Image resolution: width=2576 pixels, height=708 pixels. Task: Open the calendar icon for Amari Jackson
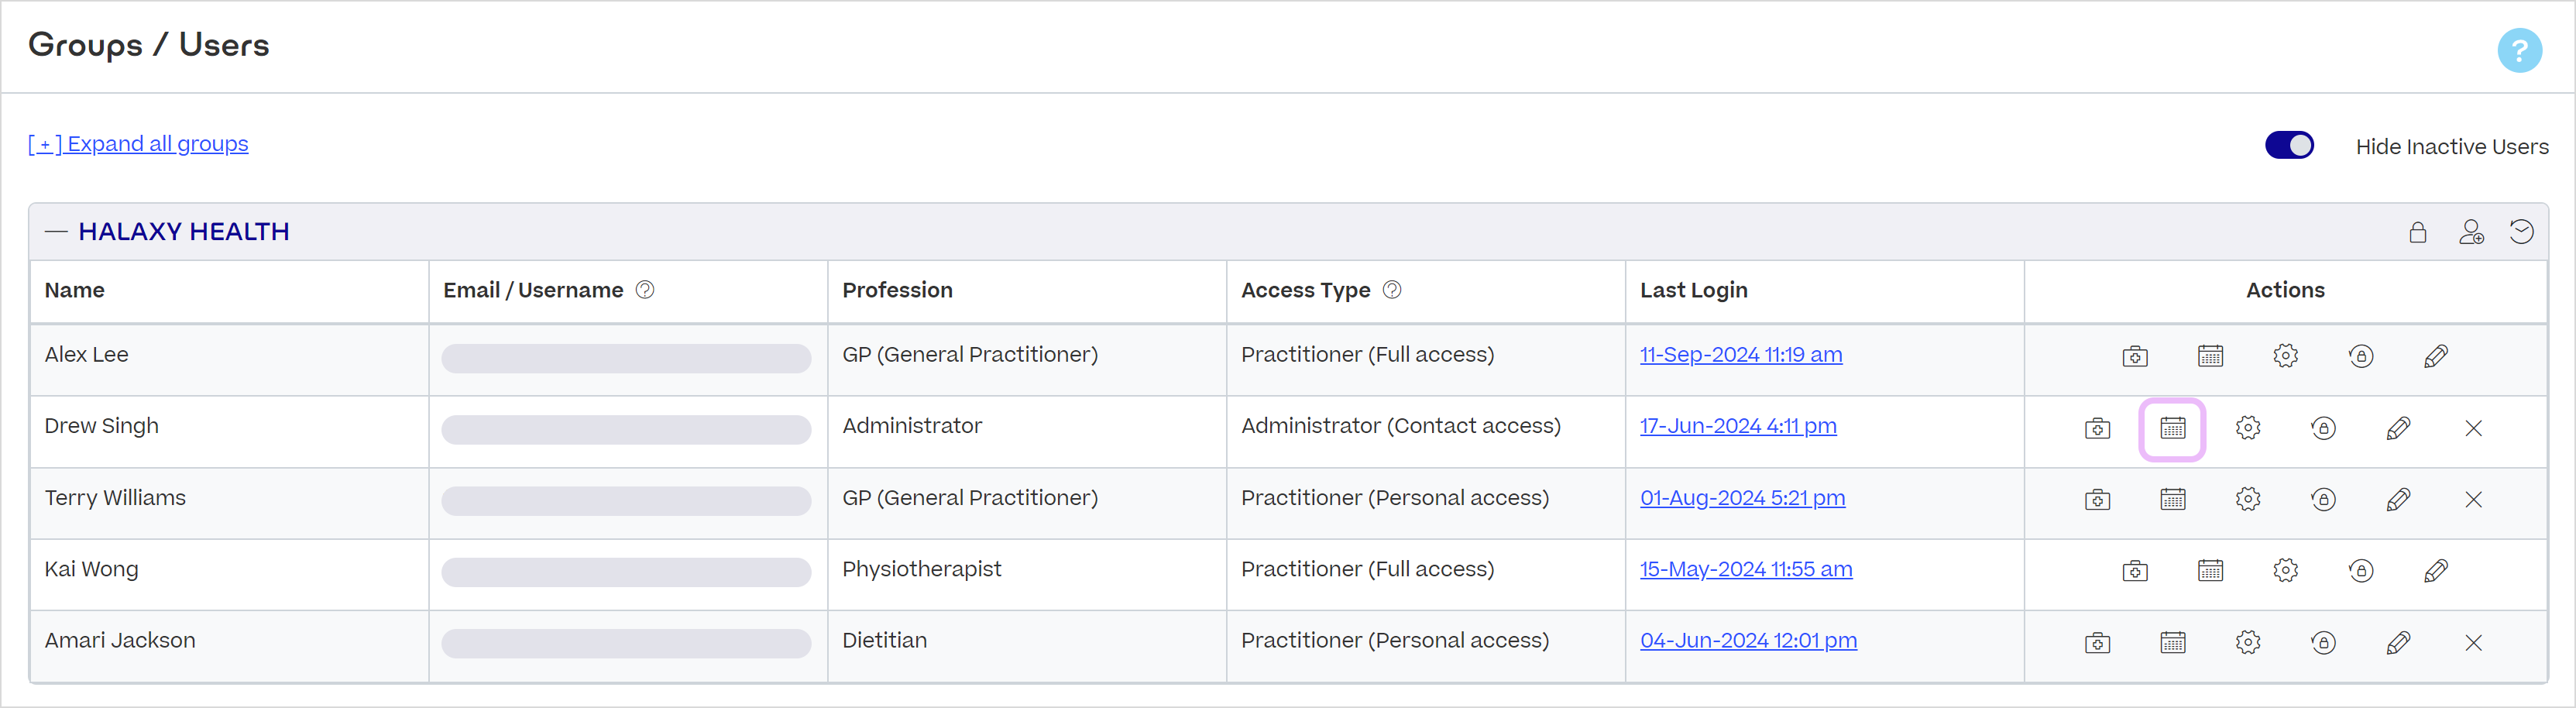coord(2172,642)
